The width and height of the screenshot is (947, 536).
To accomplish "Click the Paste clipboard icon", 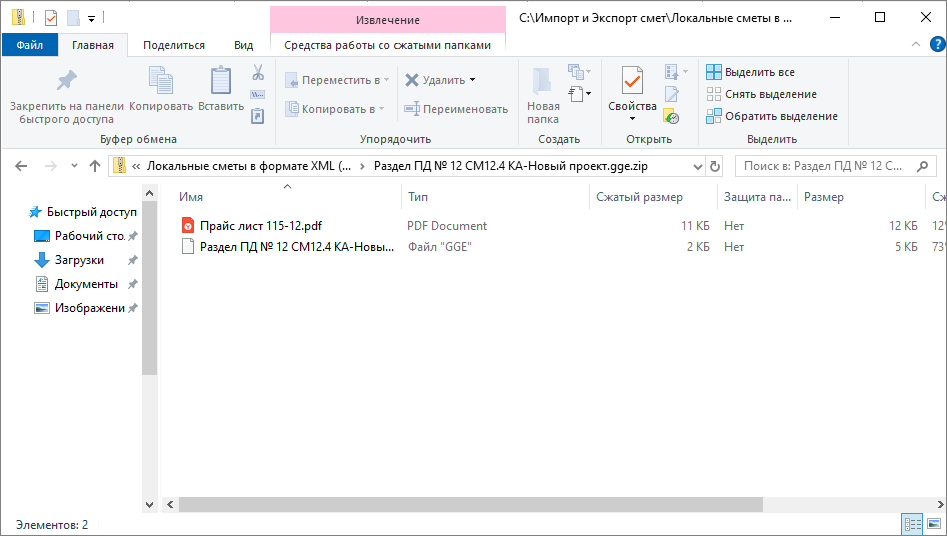I will 220,81.
